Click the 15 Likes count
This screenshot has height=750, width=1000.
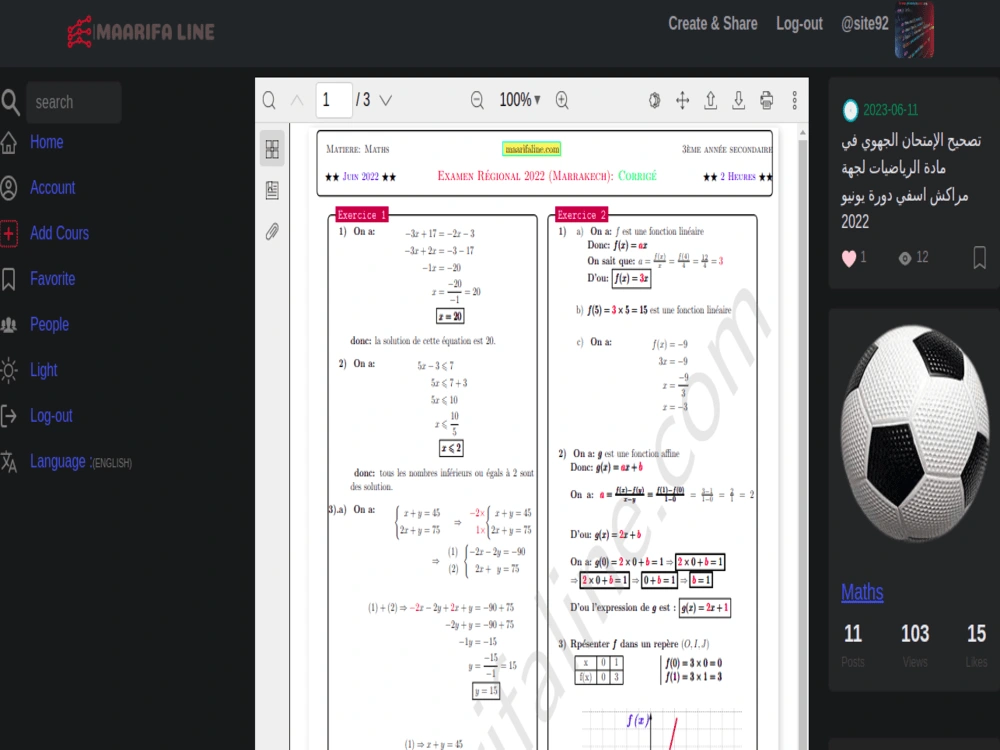976,634
